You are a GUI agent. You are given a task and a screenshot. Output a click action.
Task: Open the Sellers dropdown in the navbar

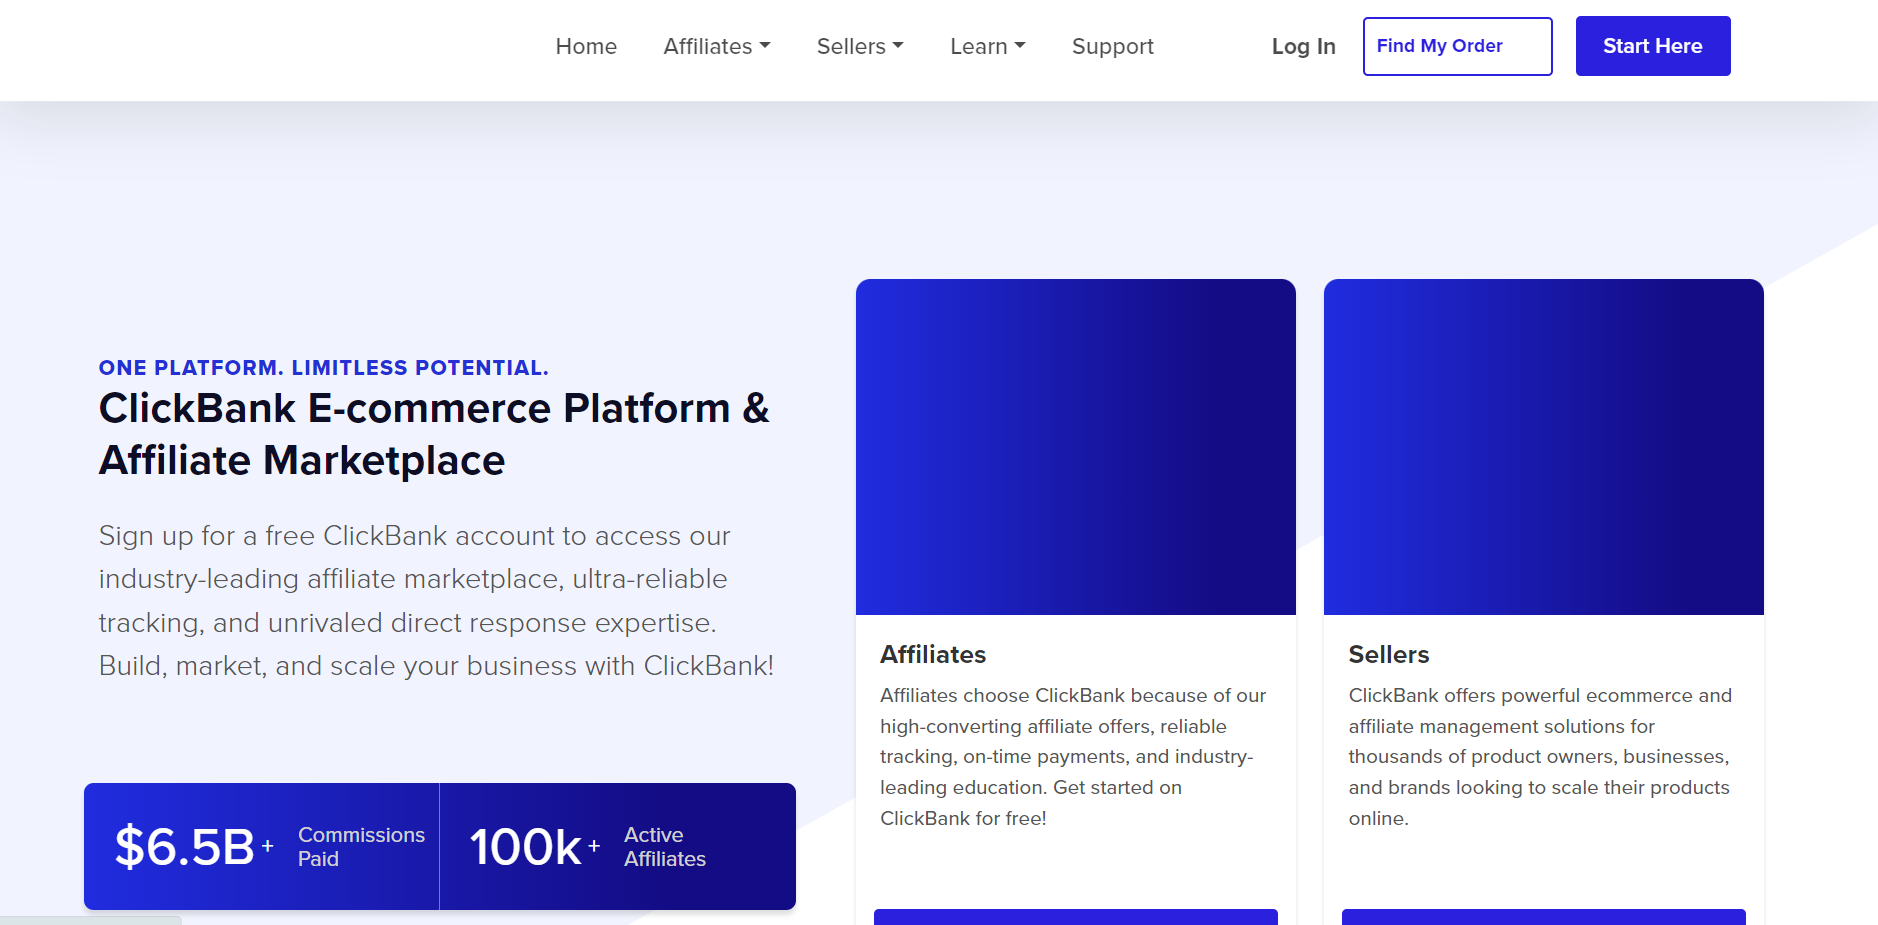(x=860, y=46)
